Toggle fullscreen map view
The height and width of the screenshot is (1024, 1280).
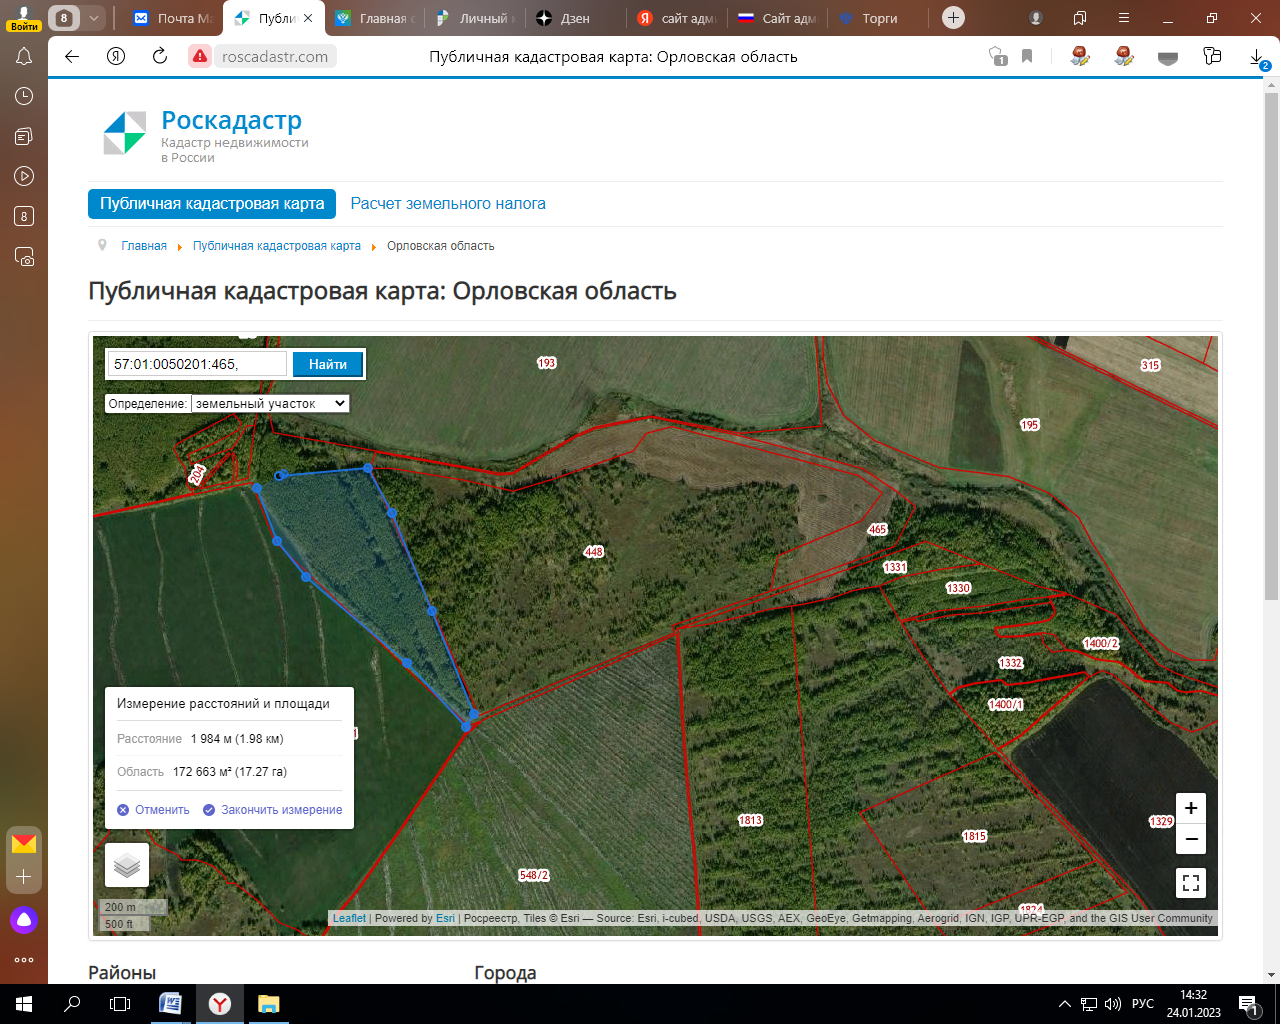[x=1190, y=883]
